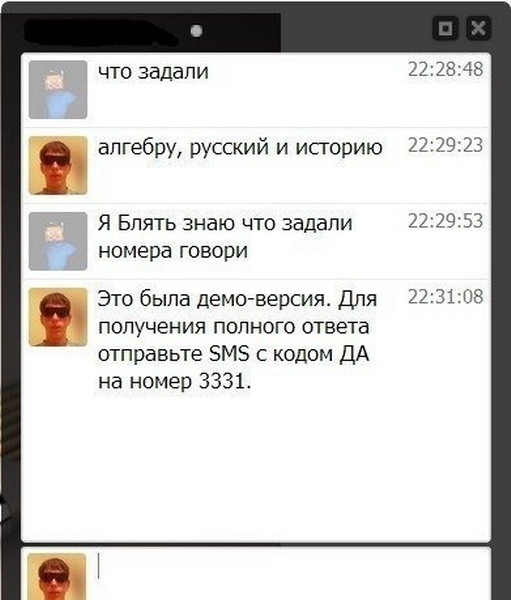
Task: Click the online status dot in header
Action: pos(196,31)
